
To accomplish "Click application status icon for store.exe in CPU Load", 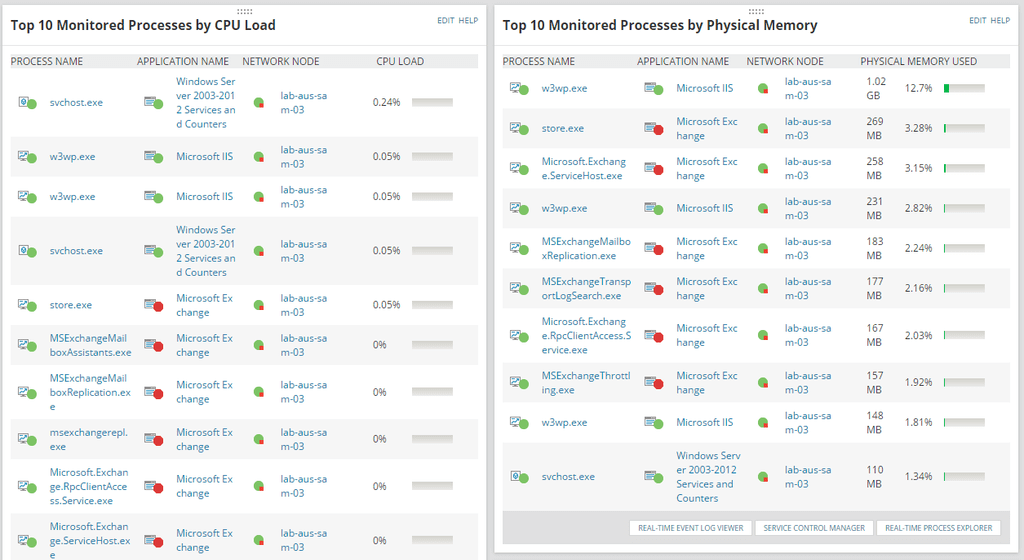I will [x=153, y=305].
